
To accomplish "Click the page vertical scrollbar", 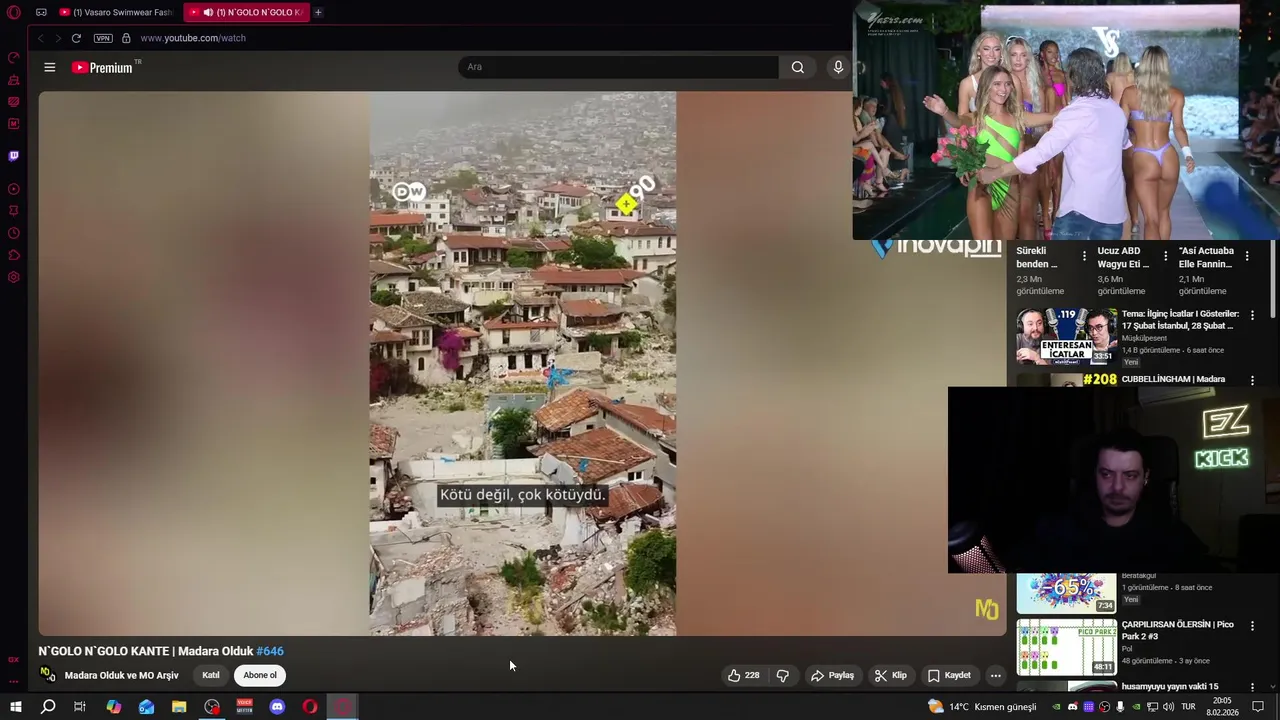I will 1273,280.
